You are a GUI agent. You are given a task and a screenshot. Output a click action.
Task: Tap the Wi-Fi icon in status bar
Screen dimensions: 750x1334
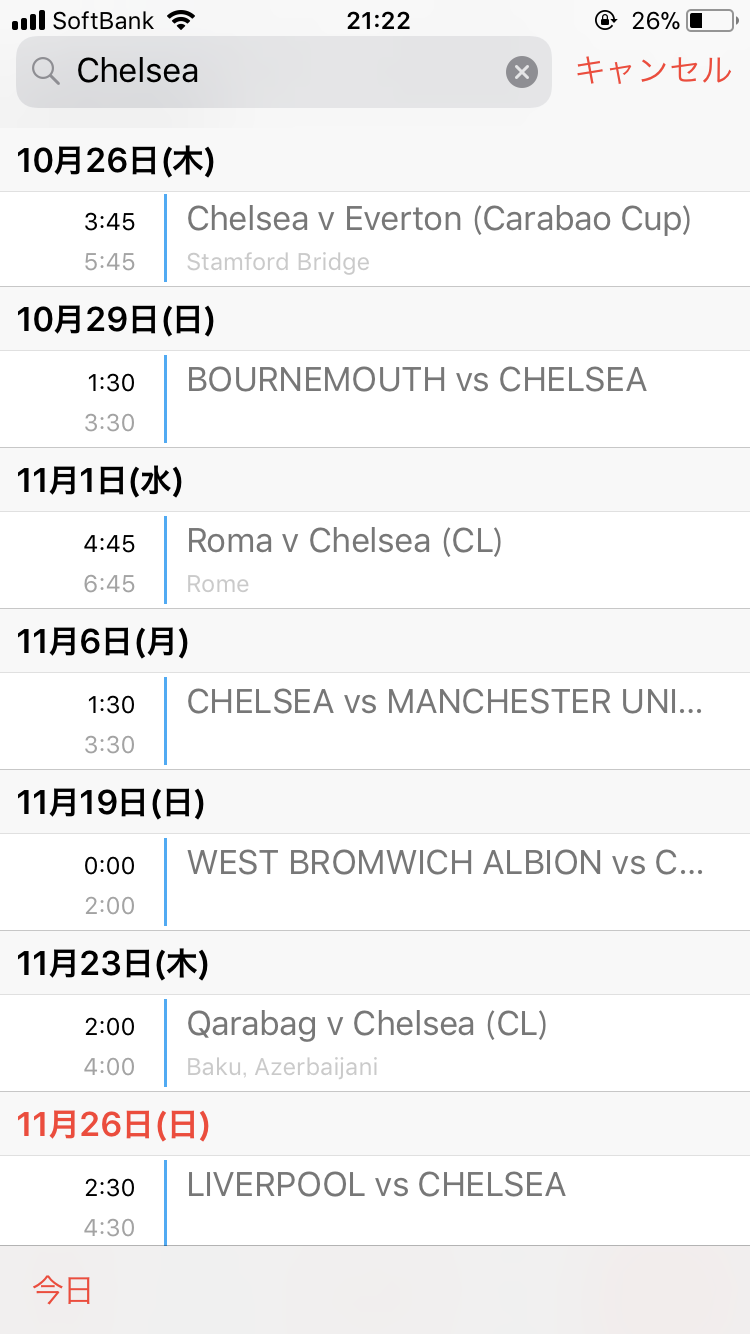coord(181,20)
